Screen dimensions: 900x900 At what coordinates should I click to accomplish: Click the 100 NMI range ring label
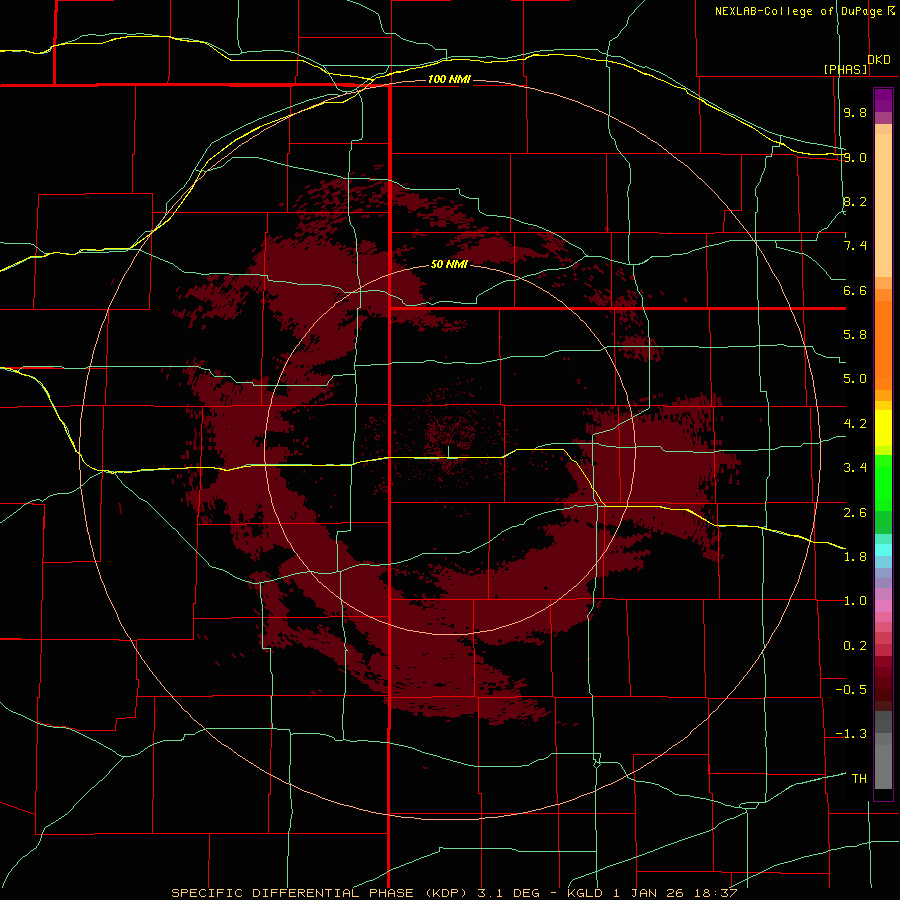pos(449,79)
